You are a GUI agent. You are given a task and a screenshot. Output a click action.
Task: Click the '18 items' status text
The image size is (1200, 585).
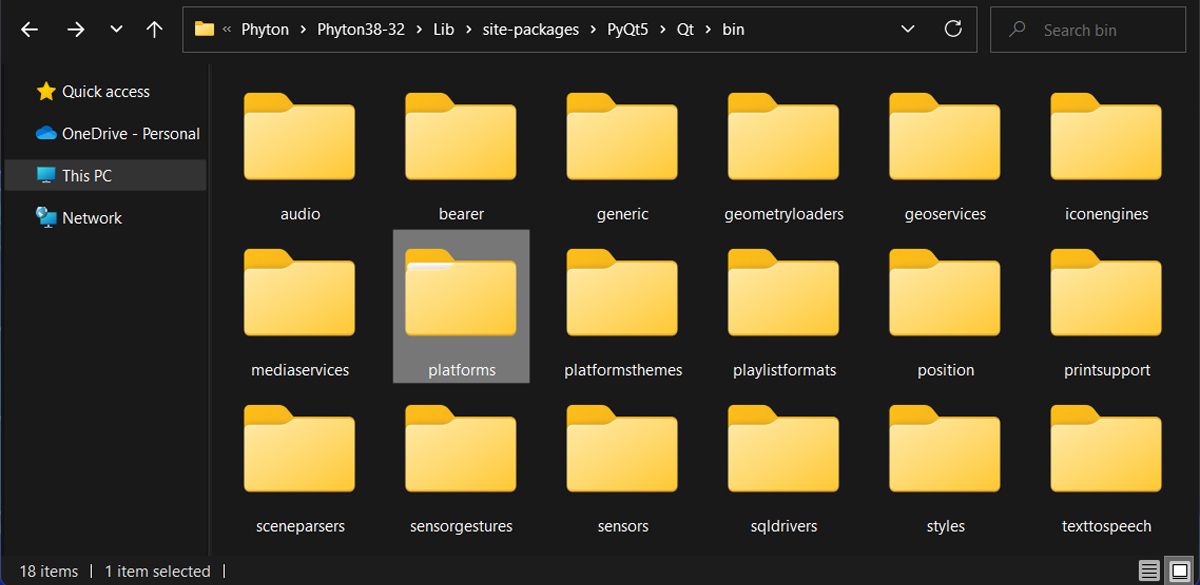click(48, 571)
